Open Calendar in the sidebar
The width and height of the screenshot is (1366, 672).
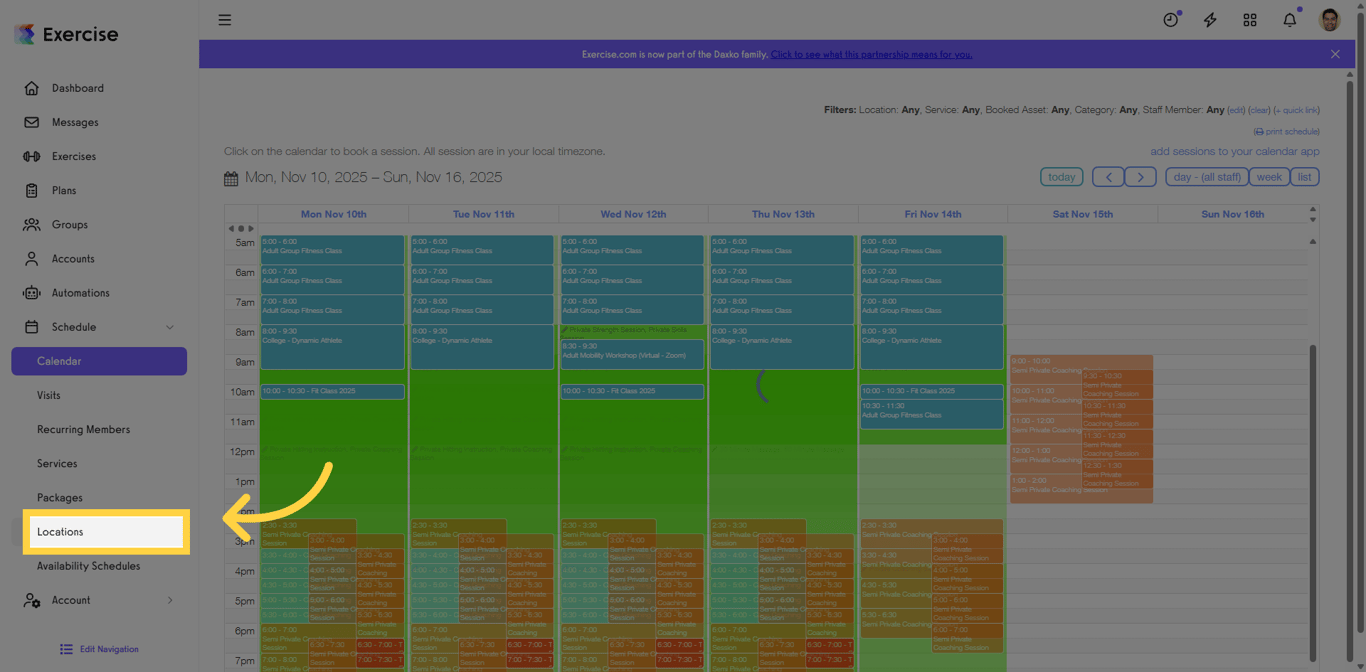pos(99,361)
